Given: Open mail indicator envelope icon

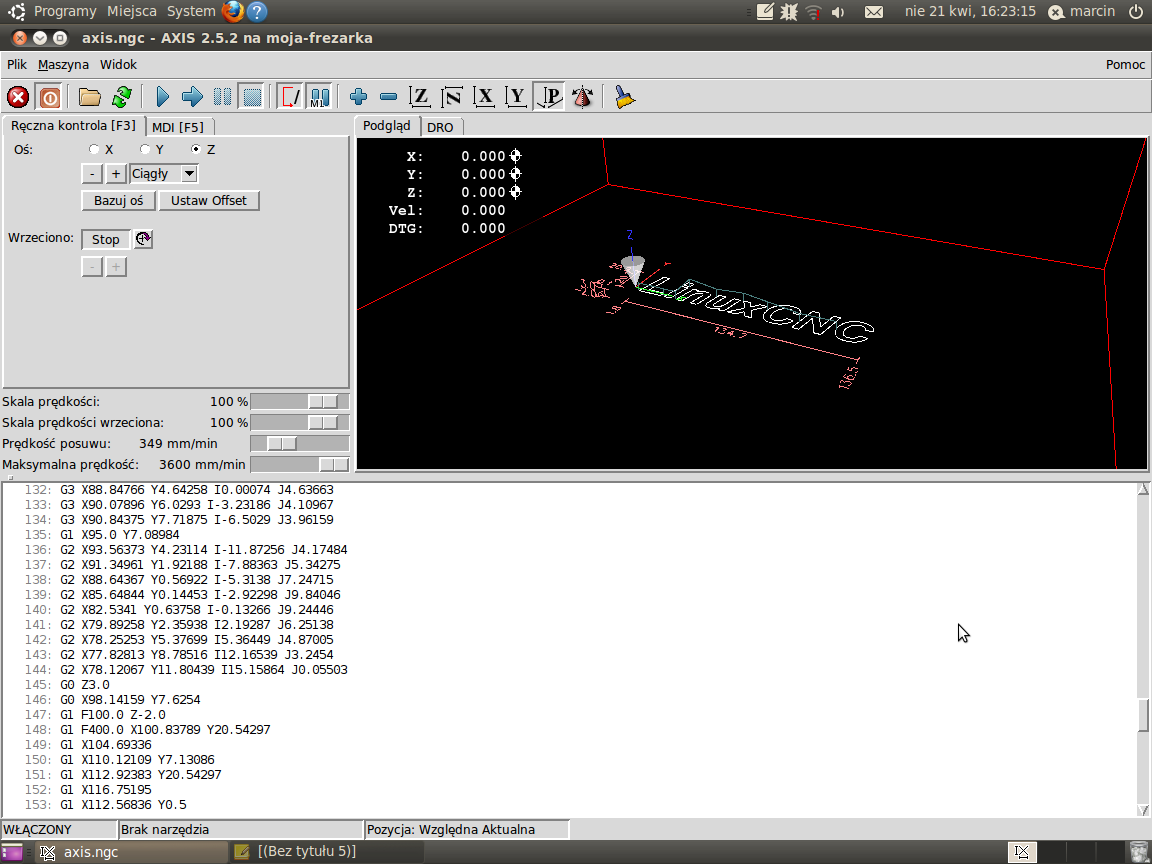Looking at the screenshot, I should (874, 12).
